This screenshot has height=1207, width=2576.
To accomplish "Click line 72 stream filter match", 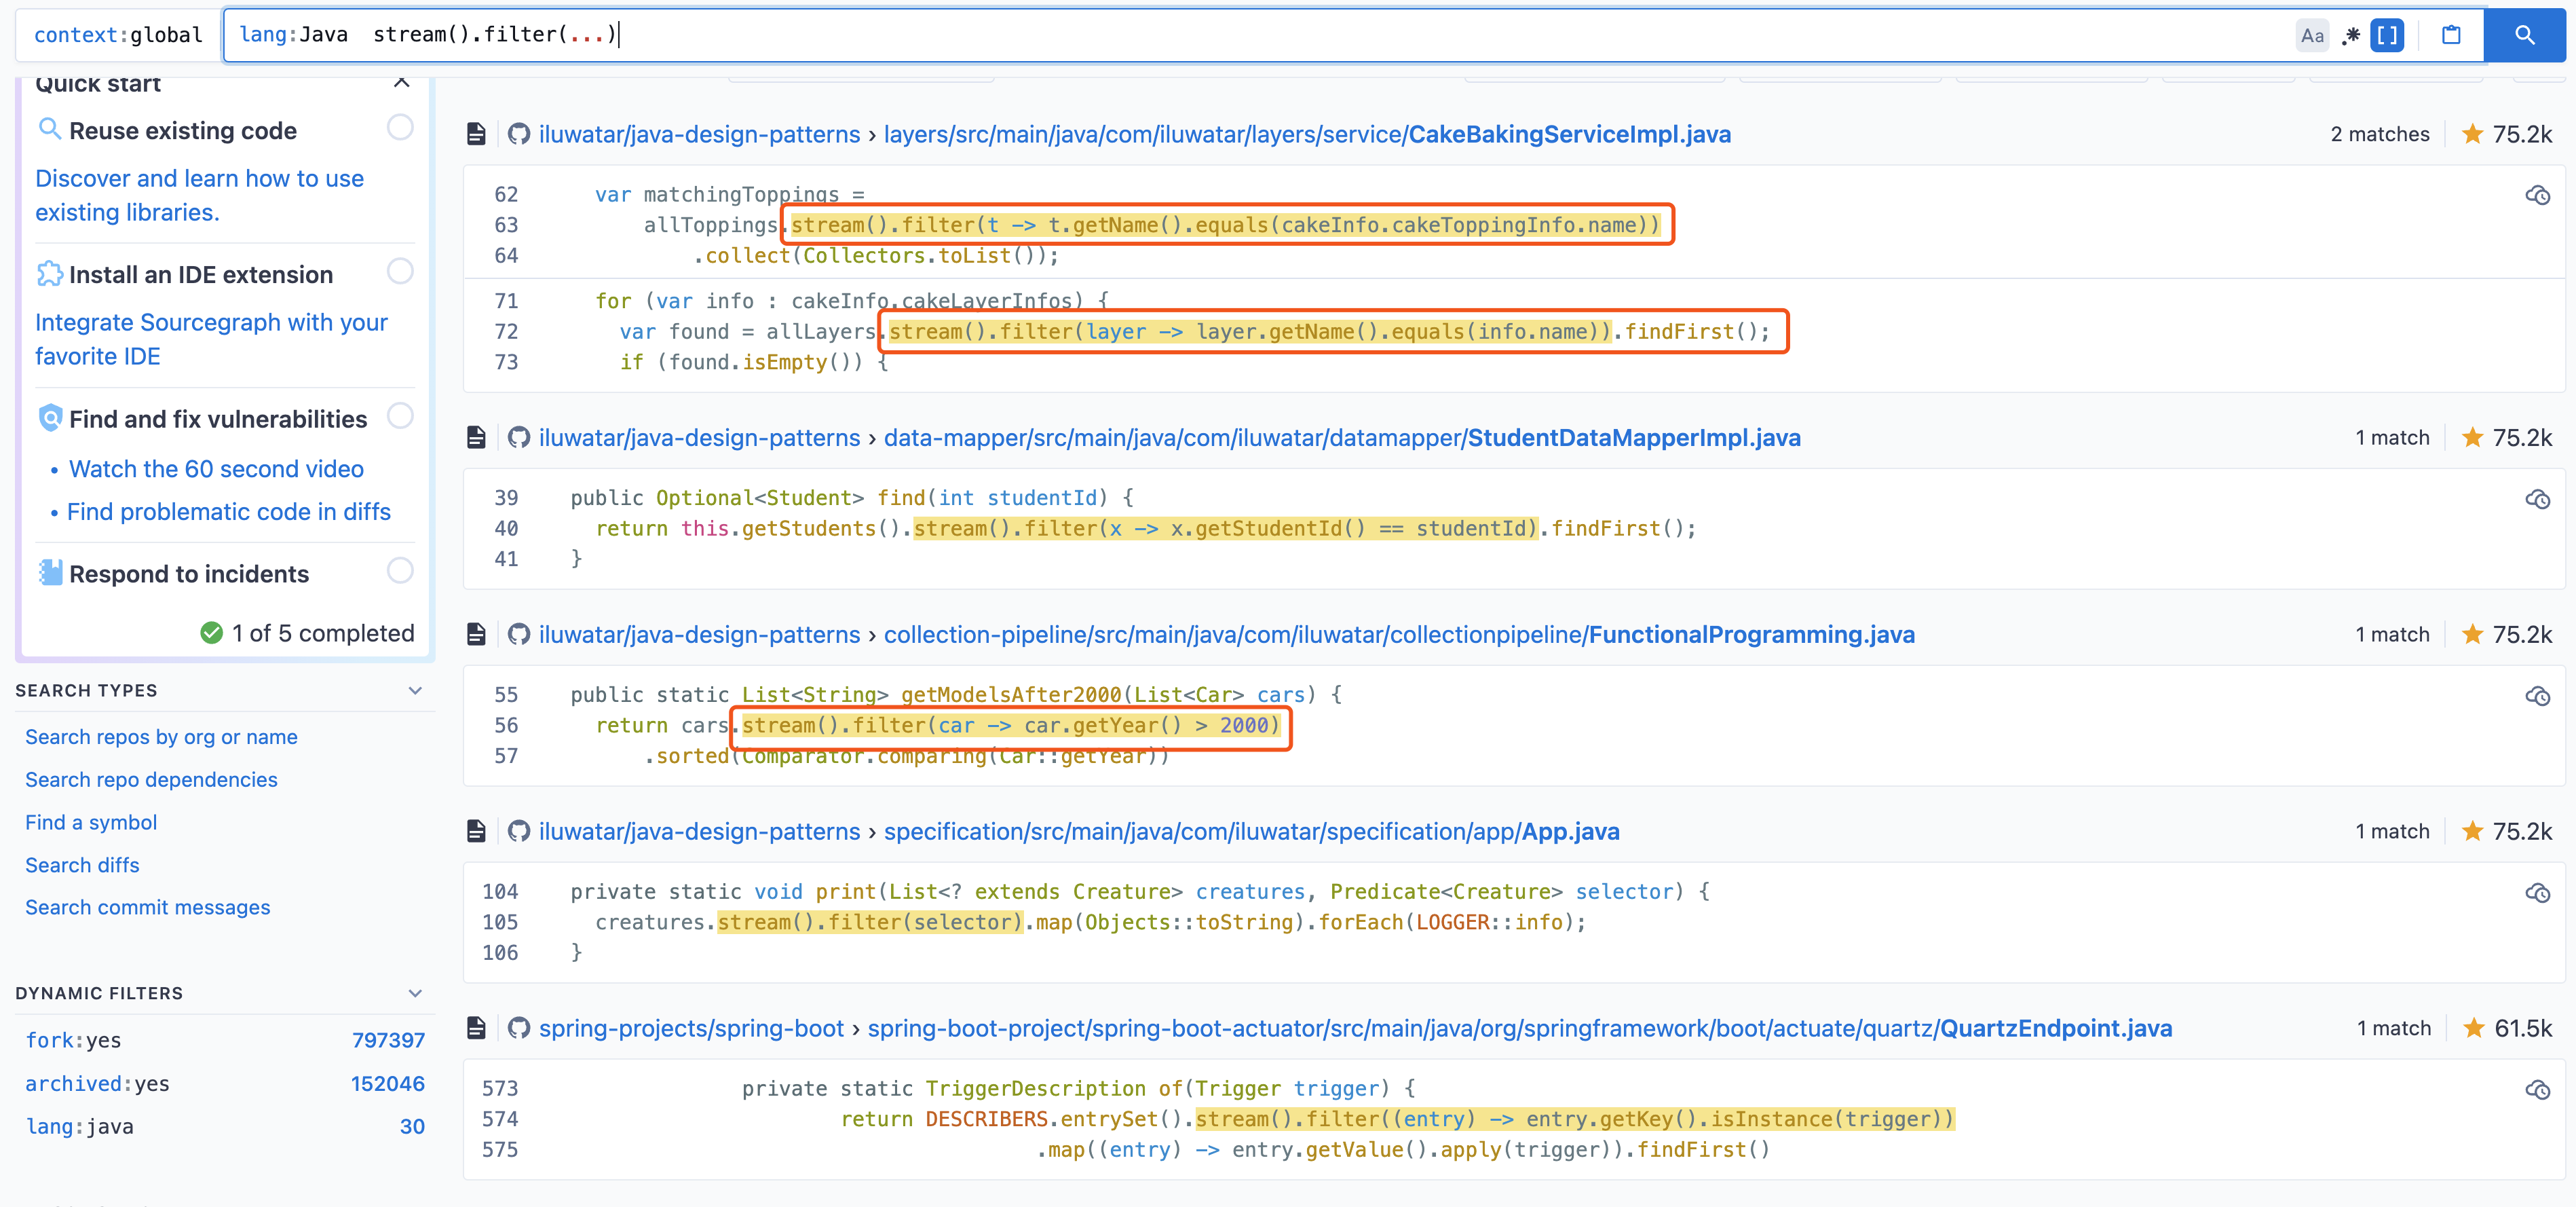I will pyautogui.click(x=1249, y=332).
